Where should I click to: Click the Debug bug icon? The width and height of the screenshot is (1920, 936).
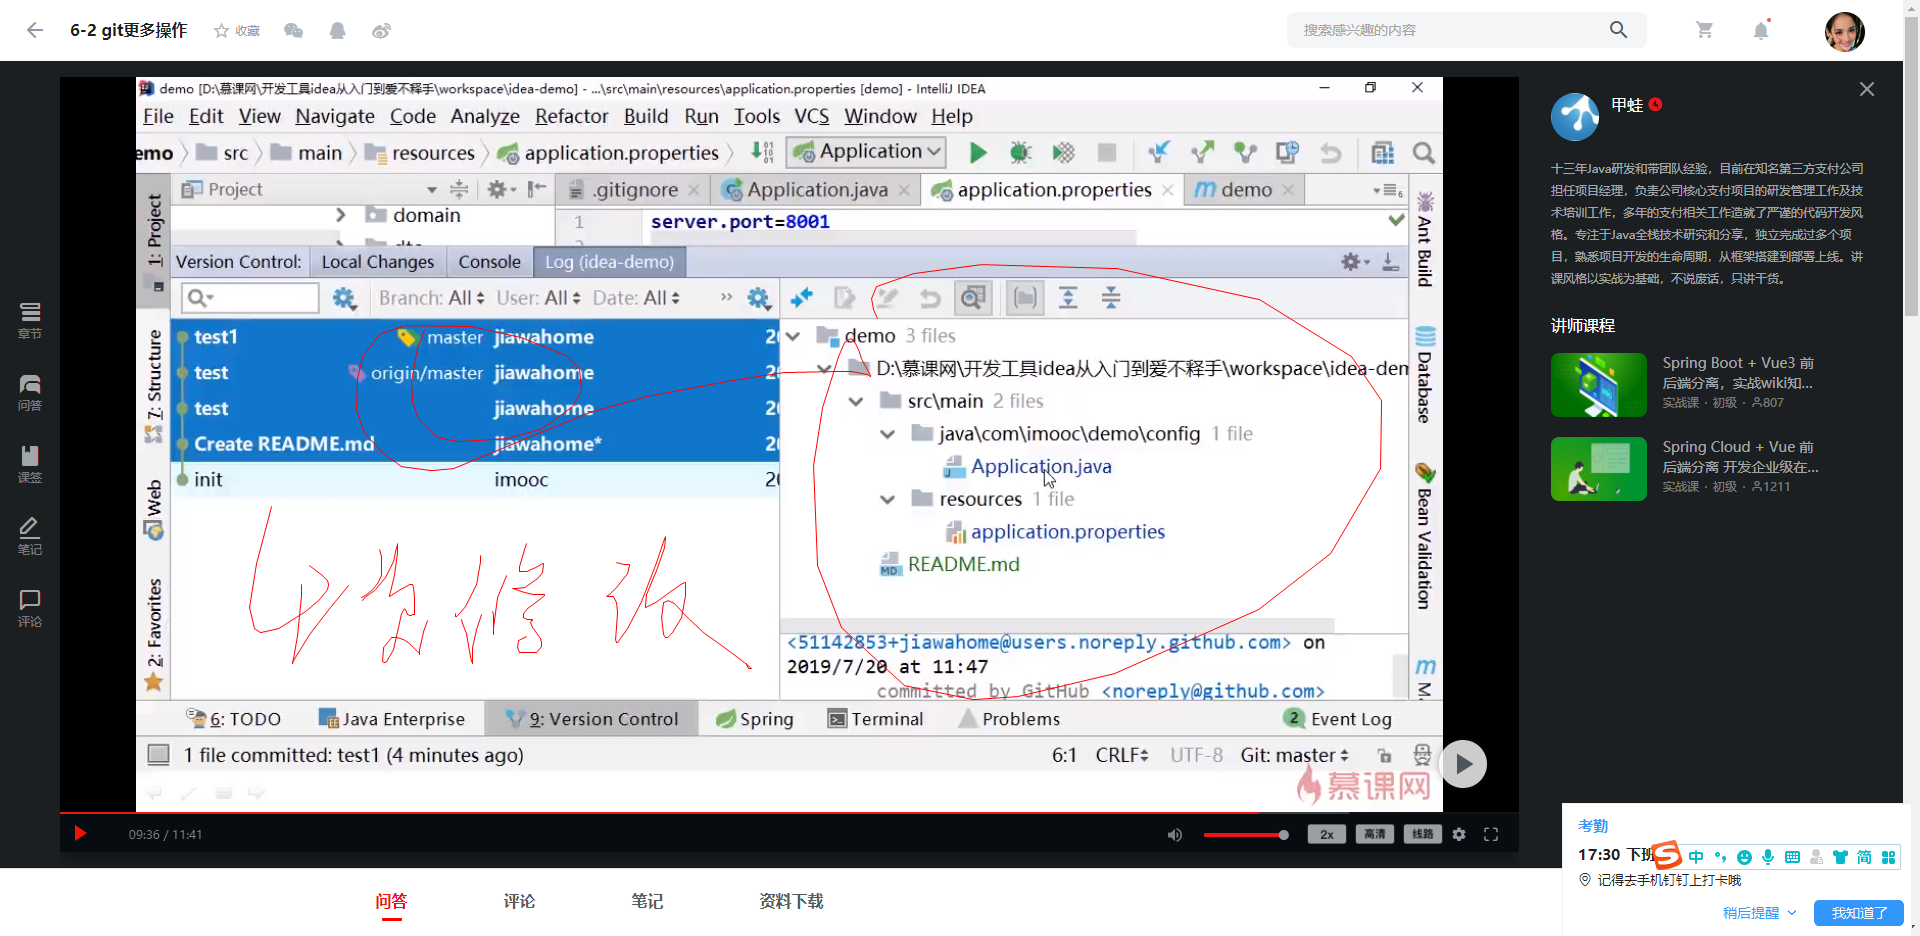tap(1020, 153)
